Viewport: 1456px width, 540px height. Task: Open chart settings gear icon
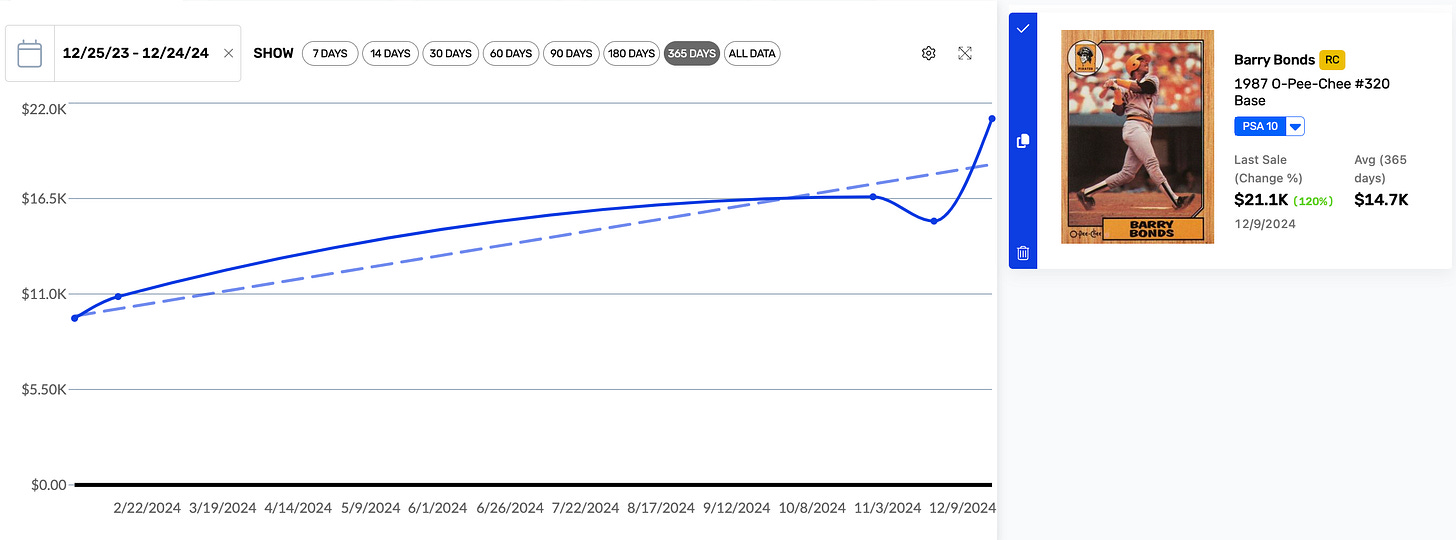[928, 53]
